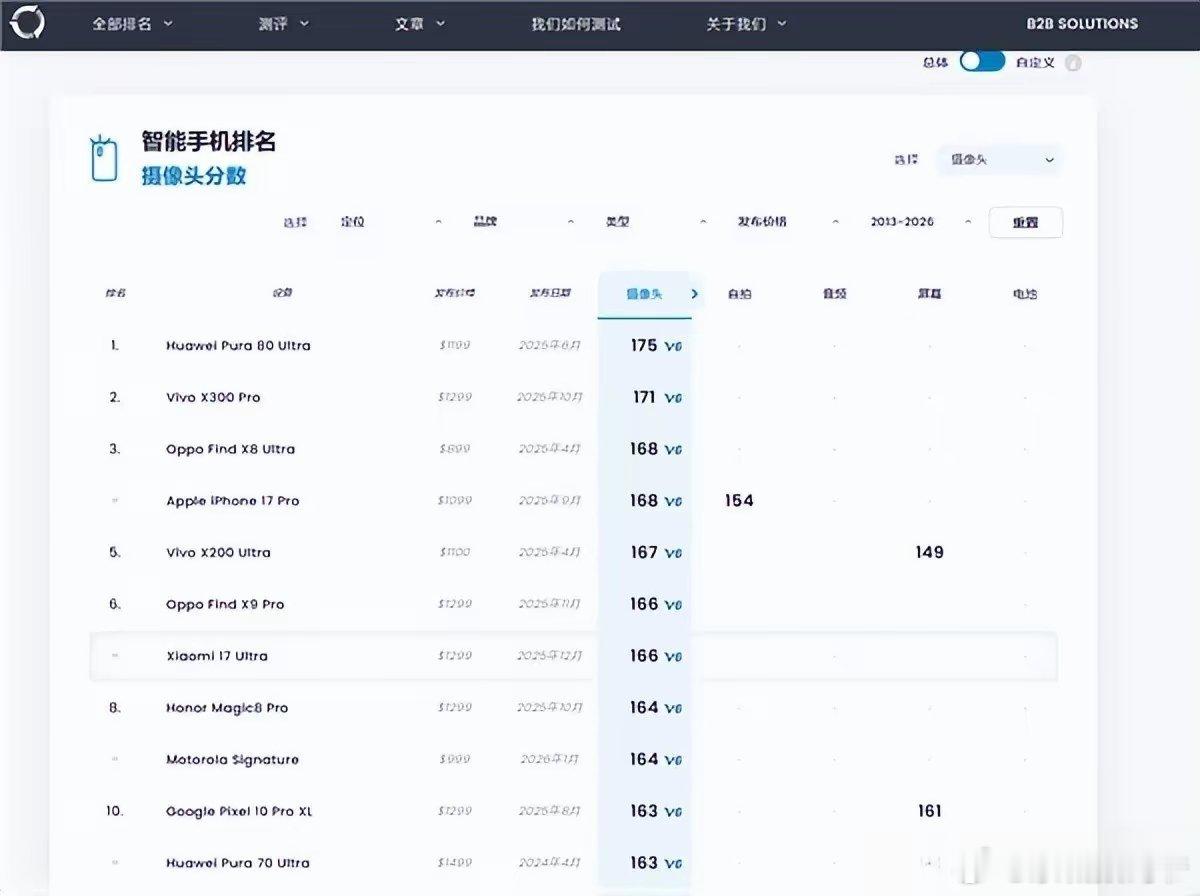Screen dimensions: 1200x896
Task: Click the info icon next to 自定义
Action: click(1072, 62)
